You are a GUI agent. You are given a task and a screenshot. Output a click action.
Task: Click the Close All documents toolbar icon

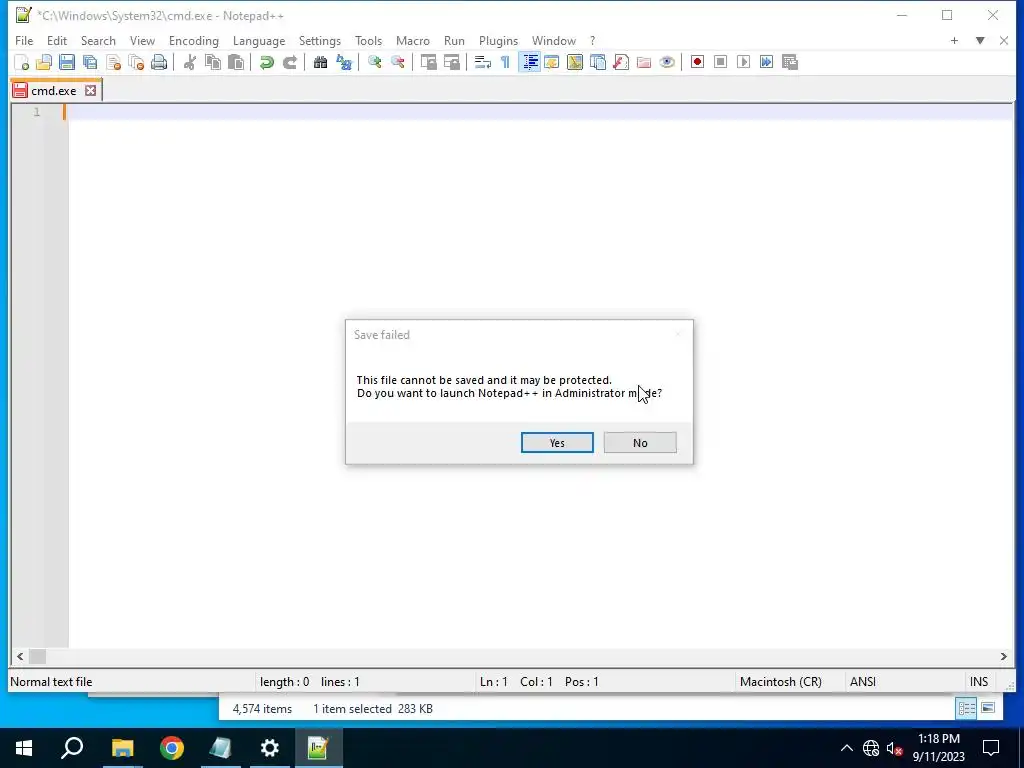pos(136,62)
